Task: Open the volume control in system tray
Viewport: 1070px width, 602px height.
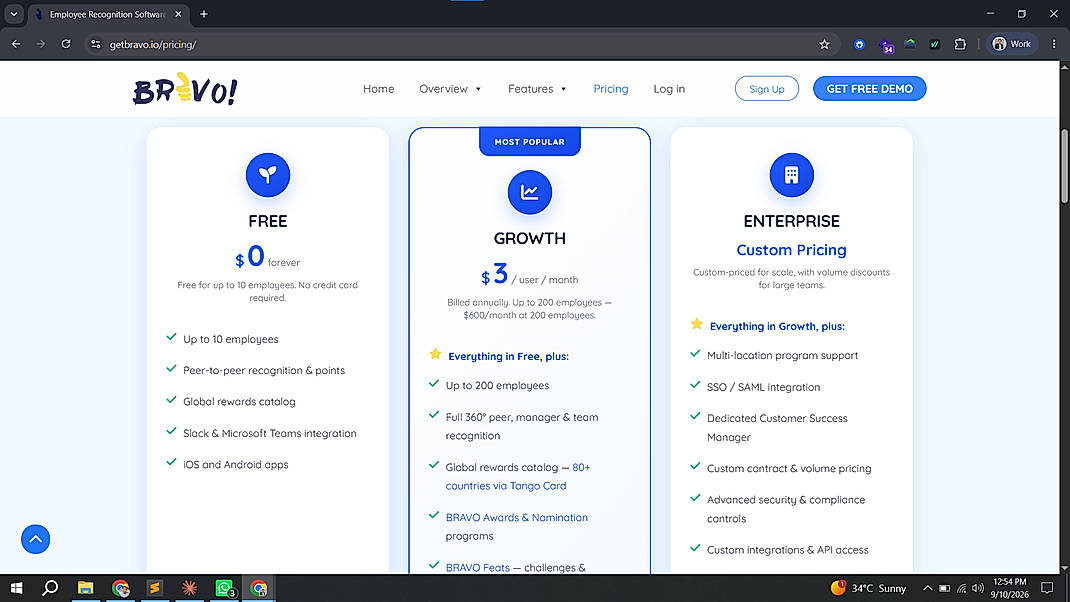Action: click(978, 588)
